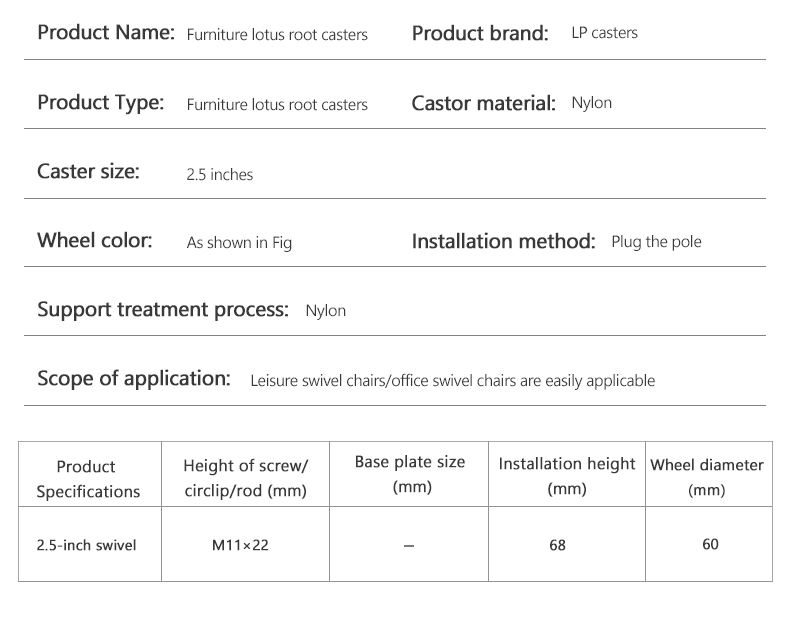
Task: Click the Scope of application label
Action: tap(134, 379)
